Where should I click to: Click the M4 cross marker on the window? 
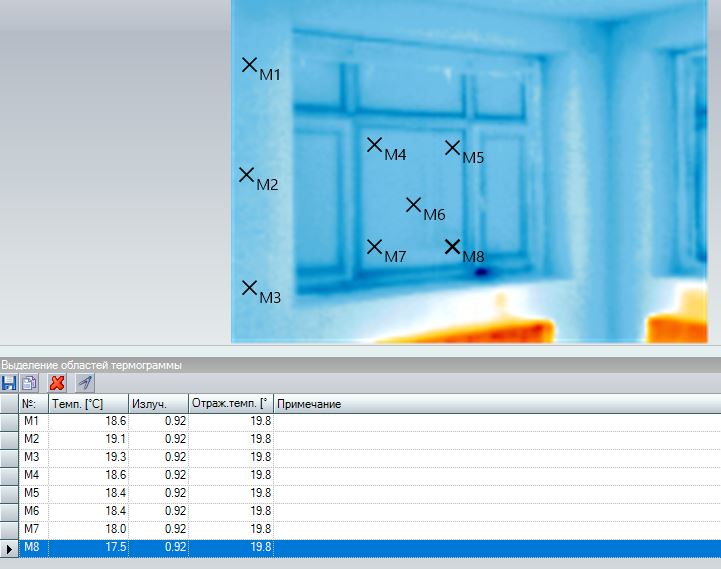pyautogui.click(x=375, y=145)
